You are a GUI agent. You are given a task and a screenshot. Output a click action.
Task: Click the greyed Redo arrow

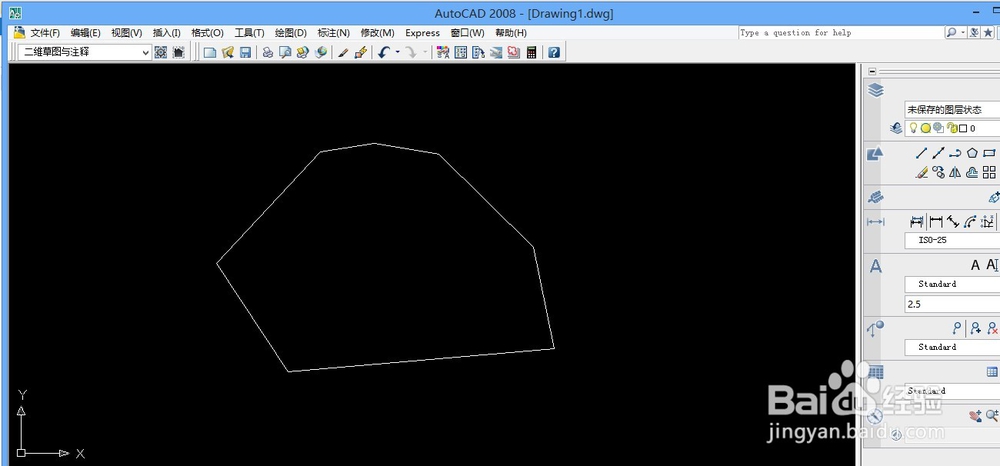411,52
